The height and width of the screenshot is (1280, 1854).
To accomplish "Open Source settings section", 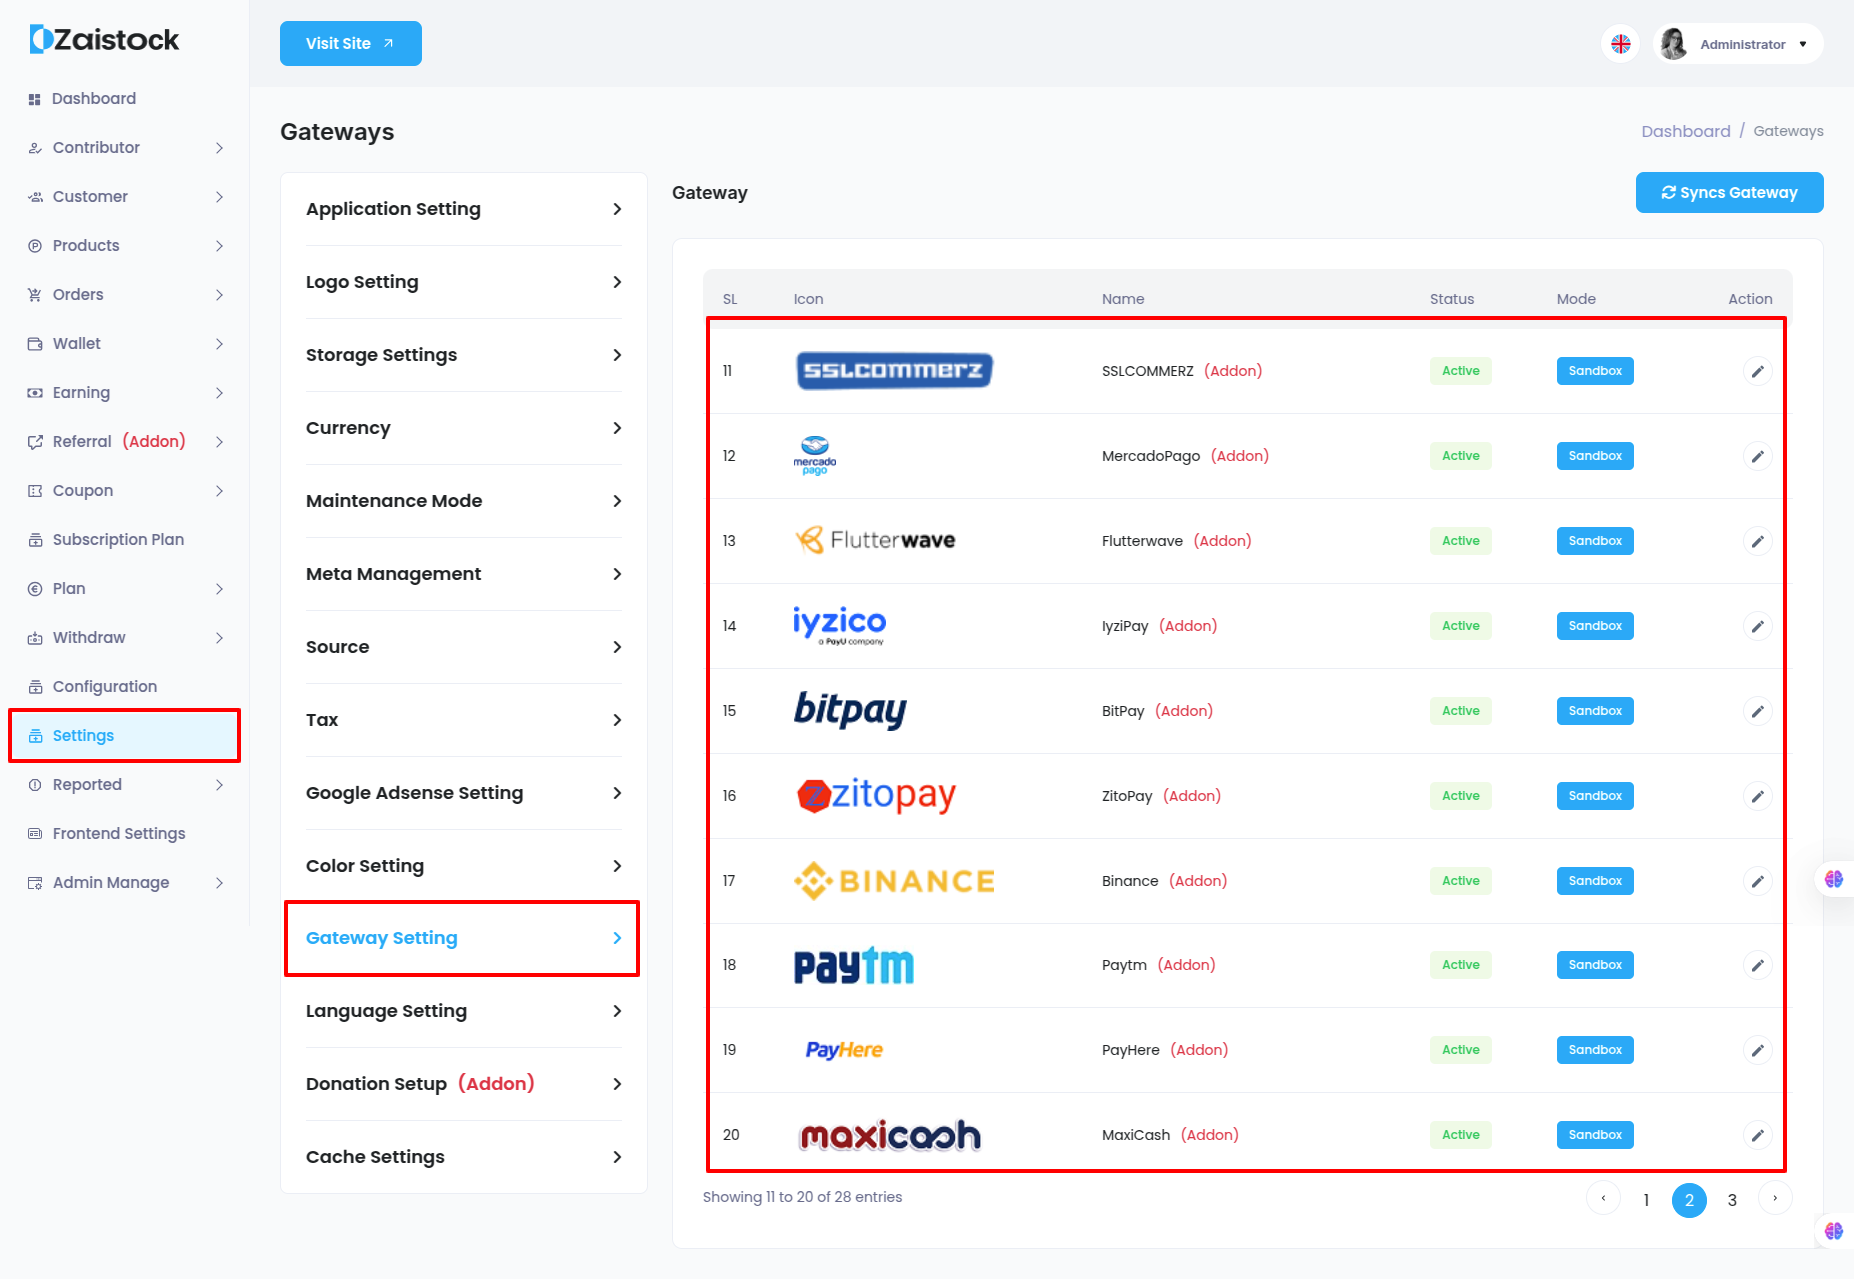I will click(463, 647).
